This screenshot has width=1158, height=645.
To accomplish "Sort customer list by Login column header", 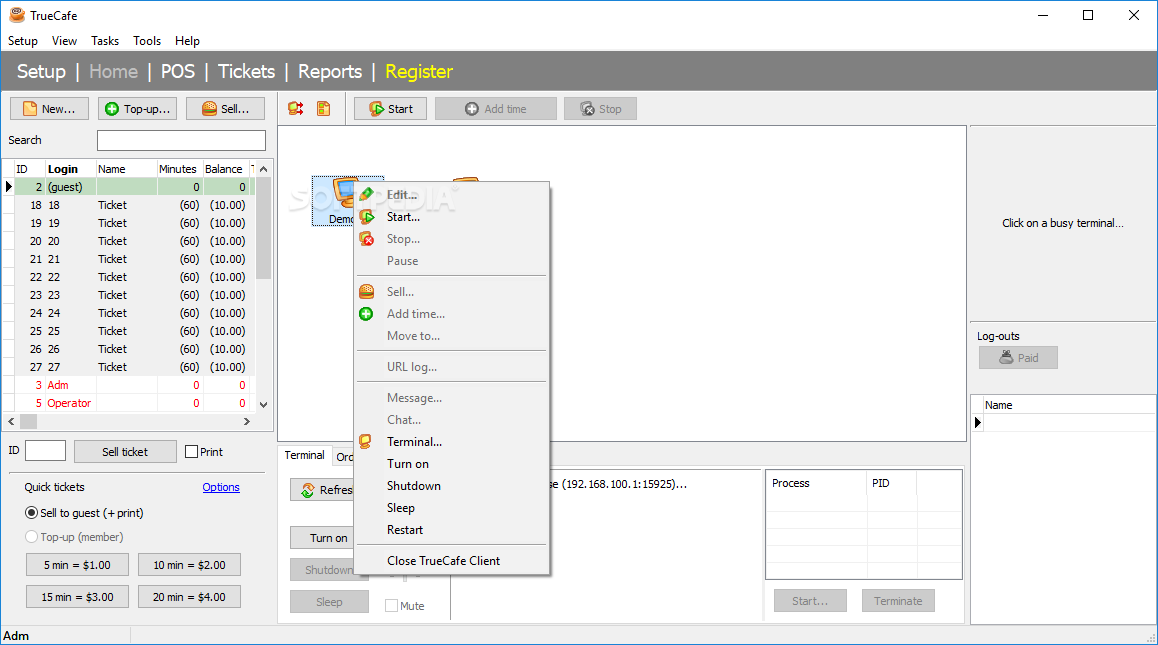I will [70, 169].
